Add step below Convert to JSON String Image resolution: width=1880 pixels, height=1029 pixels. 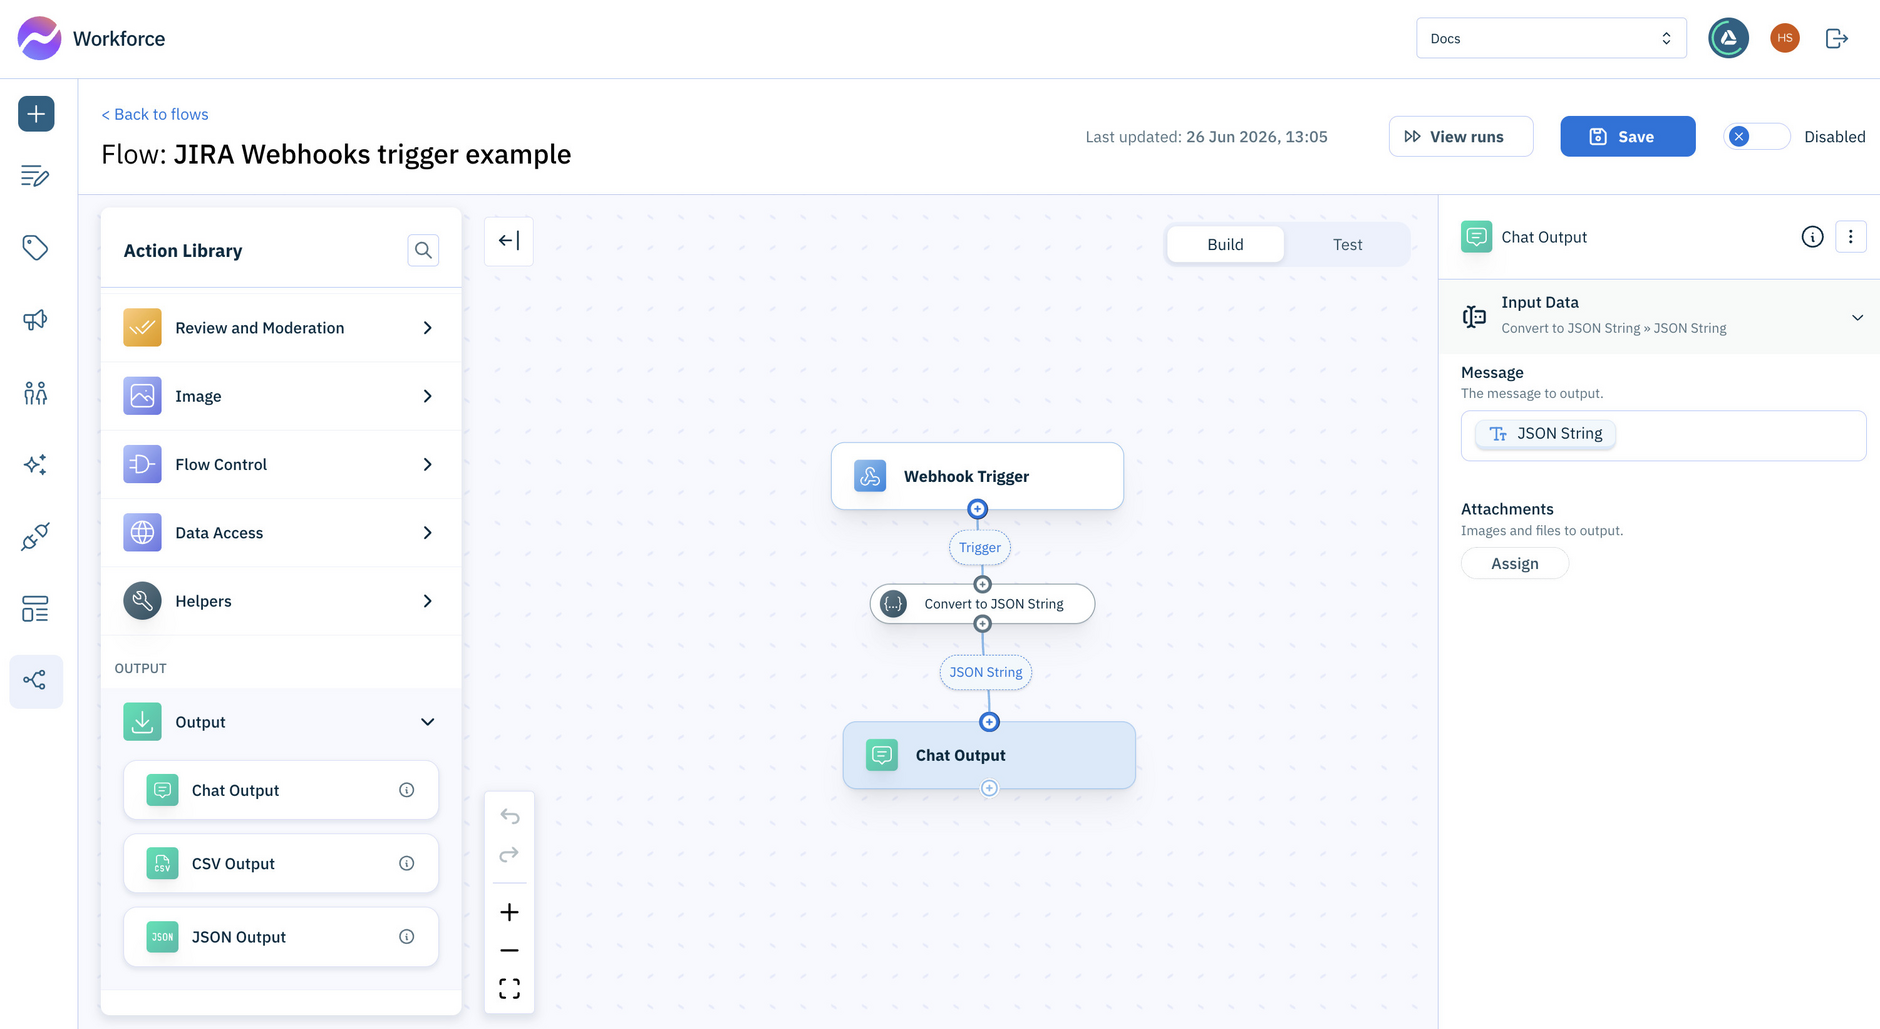pos(982,624)
